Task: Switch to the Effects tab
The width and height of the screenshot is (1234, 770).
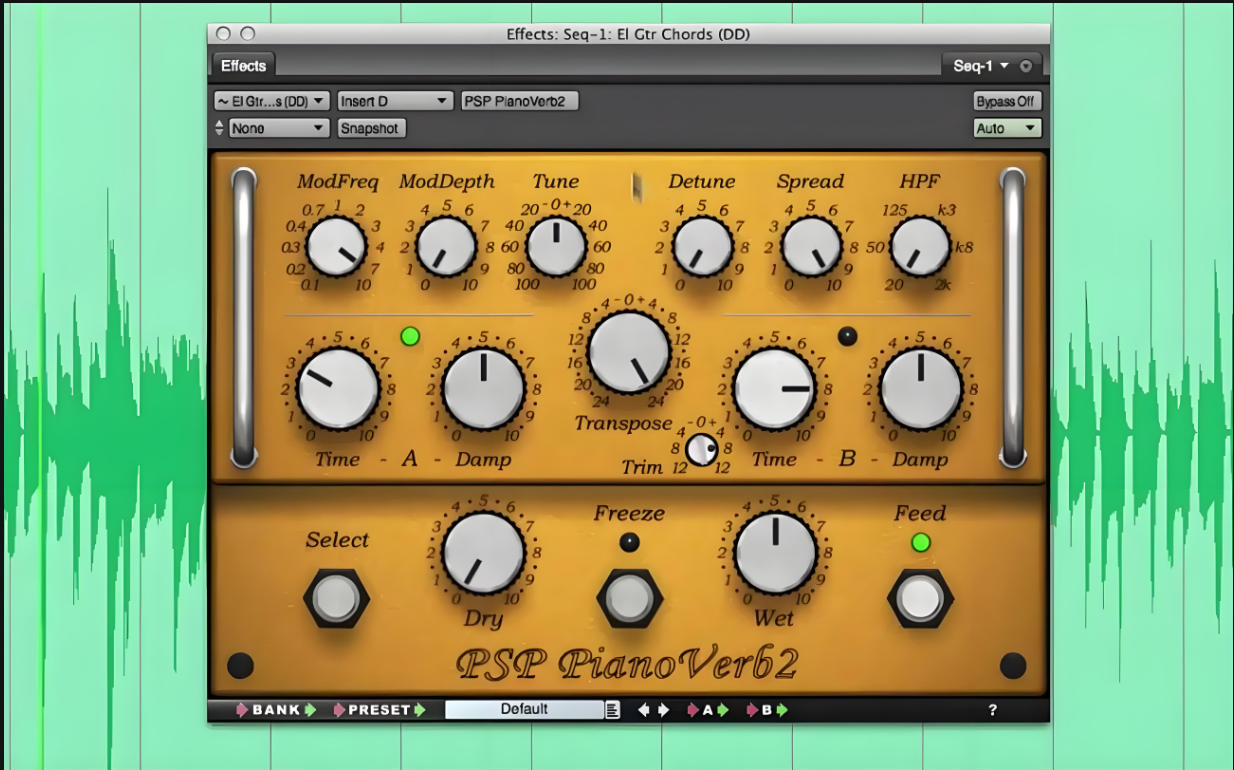Action: (243, 65)
